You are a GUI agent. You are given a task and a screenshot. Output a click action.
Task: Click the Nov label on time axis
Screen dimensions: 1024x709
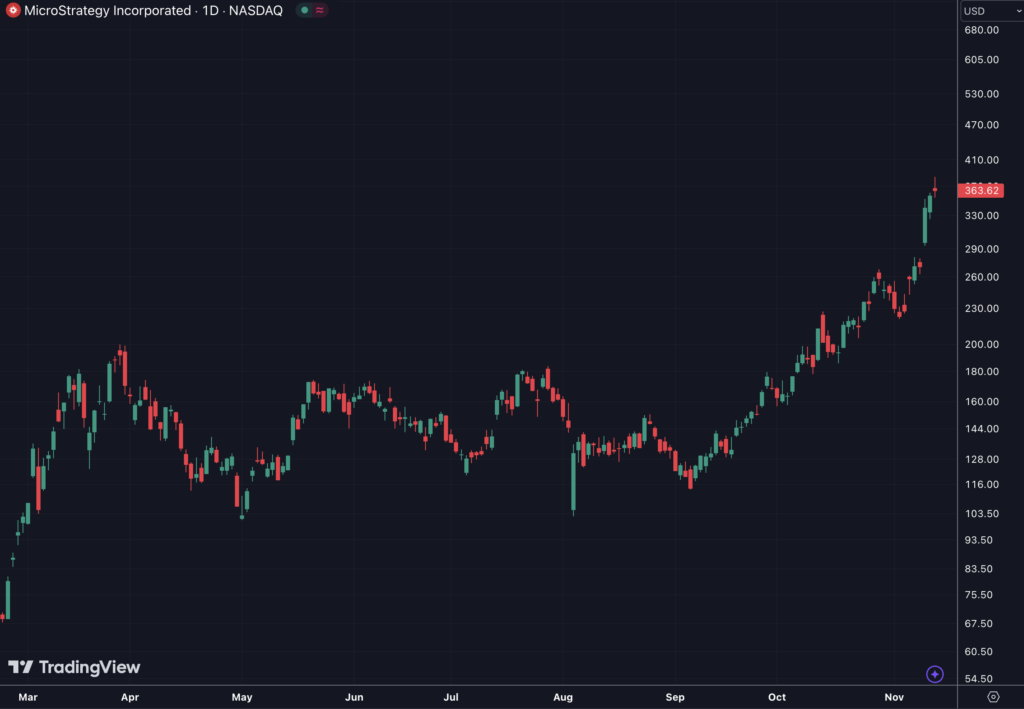click(x=893, y=697)
